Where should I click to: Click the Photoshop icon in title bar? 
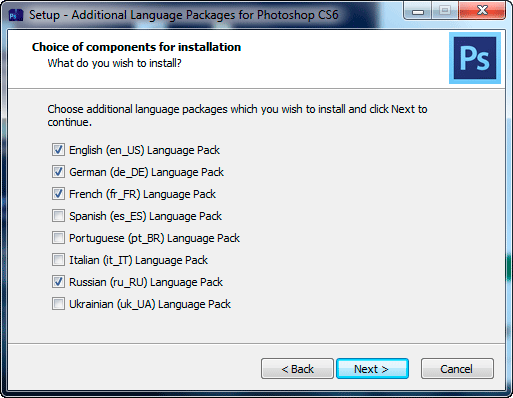click(x=16, y=15)
